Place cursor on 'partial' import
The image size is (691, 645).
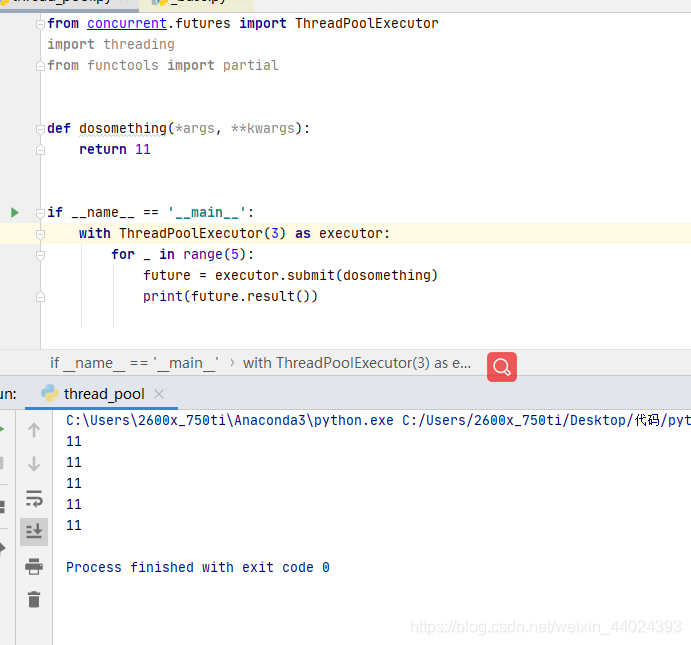tap(250, 65)
